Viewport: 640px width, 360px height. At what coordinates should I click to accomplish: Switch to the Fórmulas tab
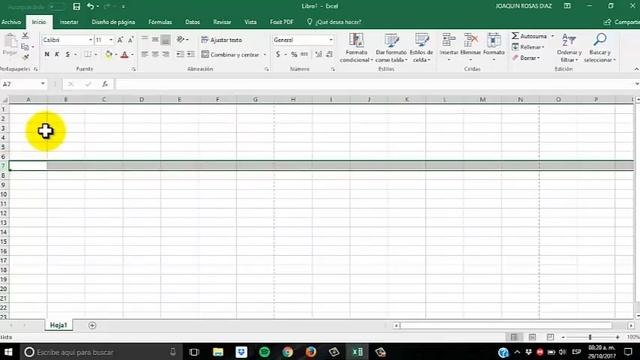click(x=160, y=22)
